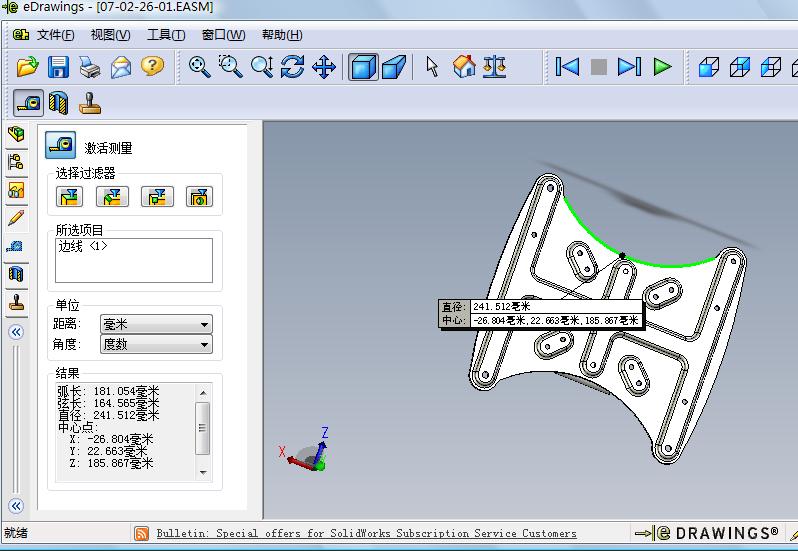Select the Zoom to Fit tool
798x551 pixels.
point(200,67)
